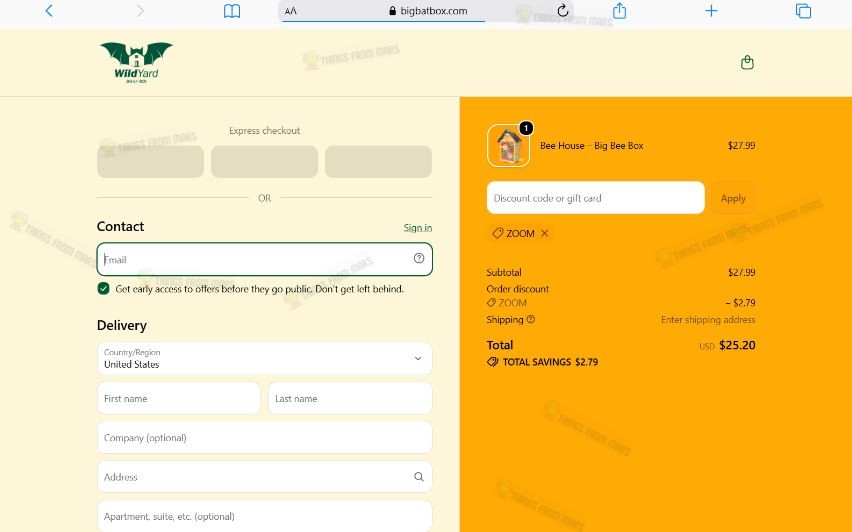The width and height of the screenshot is (852, 532).
Task: Click the Delivery section heading
Action: pos(122,326)
